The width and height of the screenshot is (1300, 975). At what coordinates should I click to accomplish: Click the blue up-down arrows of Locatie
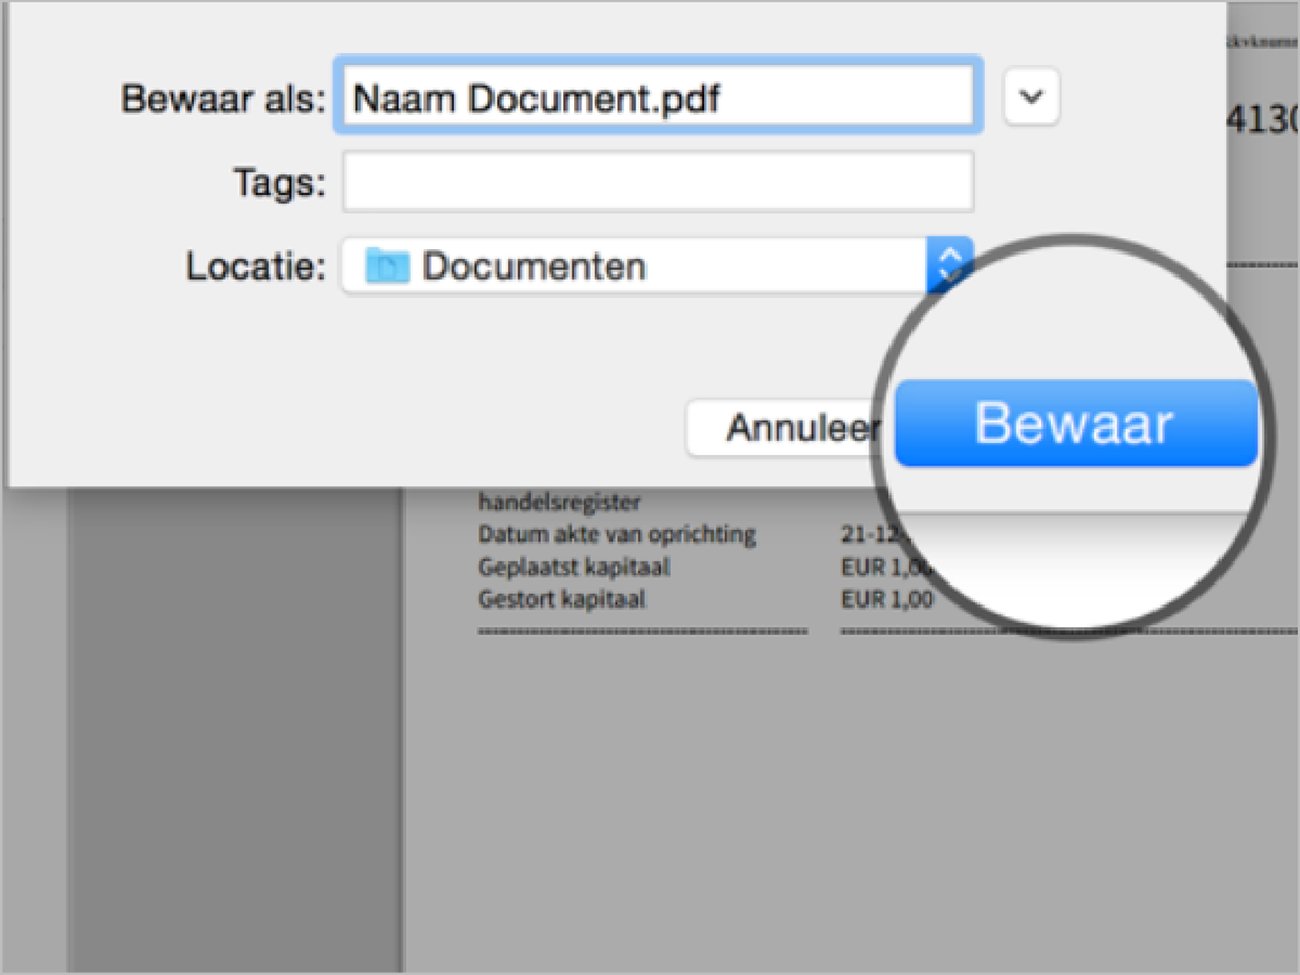[x=948, y=264]
